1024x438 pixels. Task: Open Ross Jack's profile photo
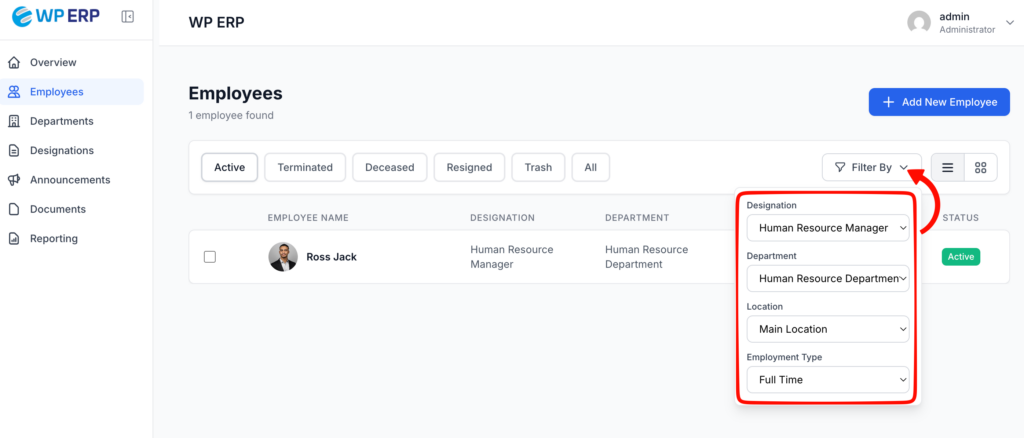pos(283,257)
